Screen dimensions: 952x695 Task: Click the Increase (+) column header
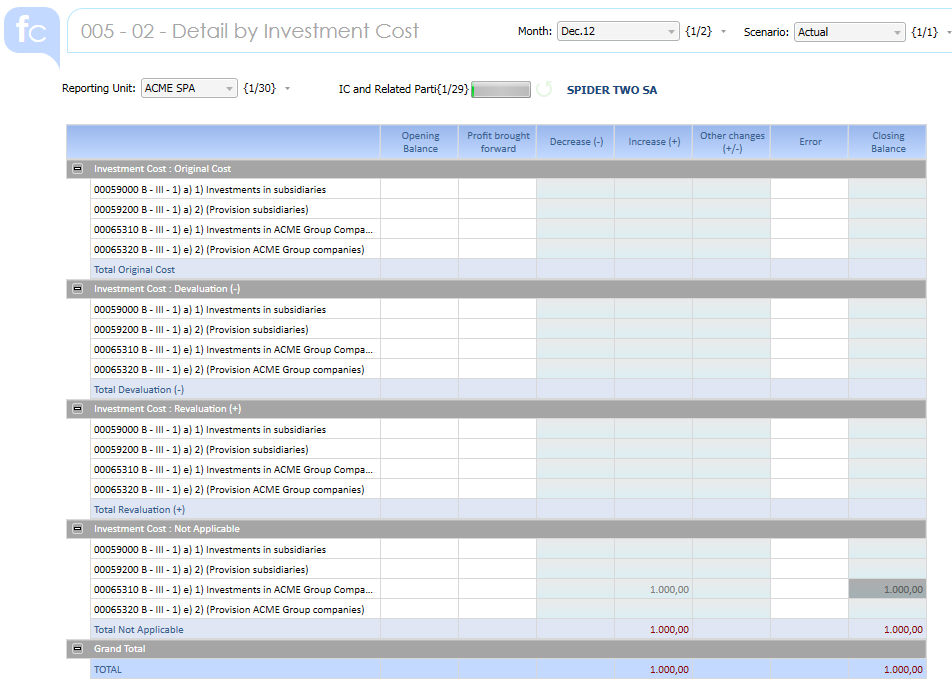click(x=654, y=142)
